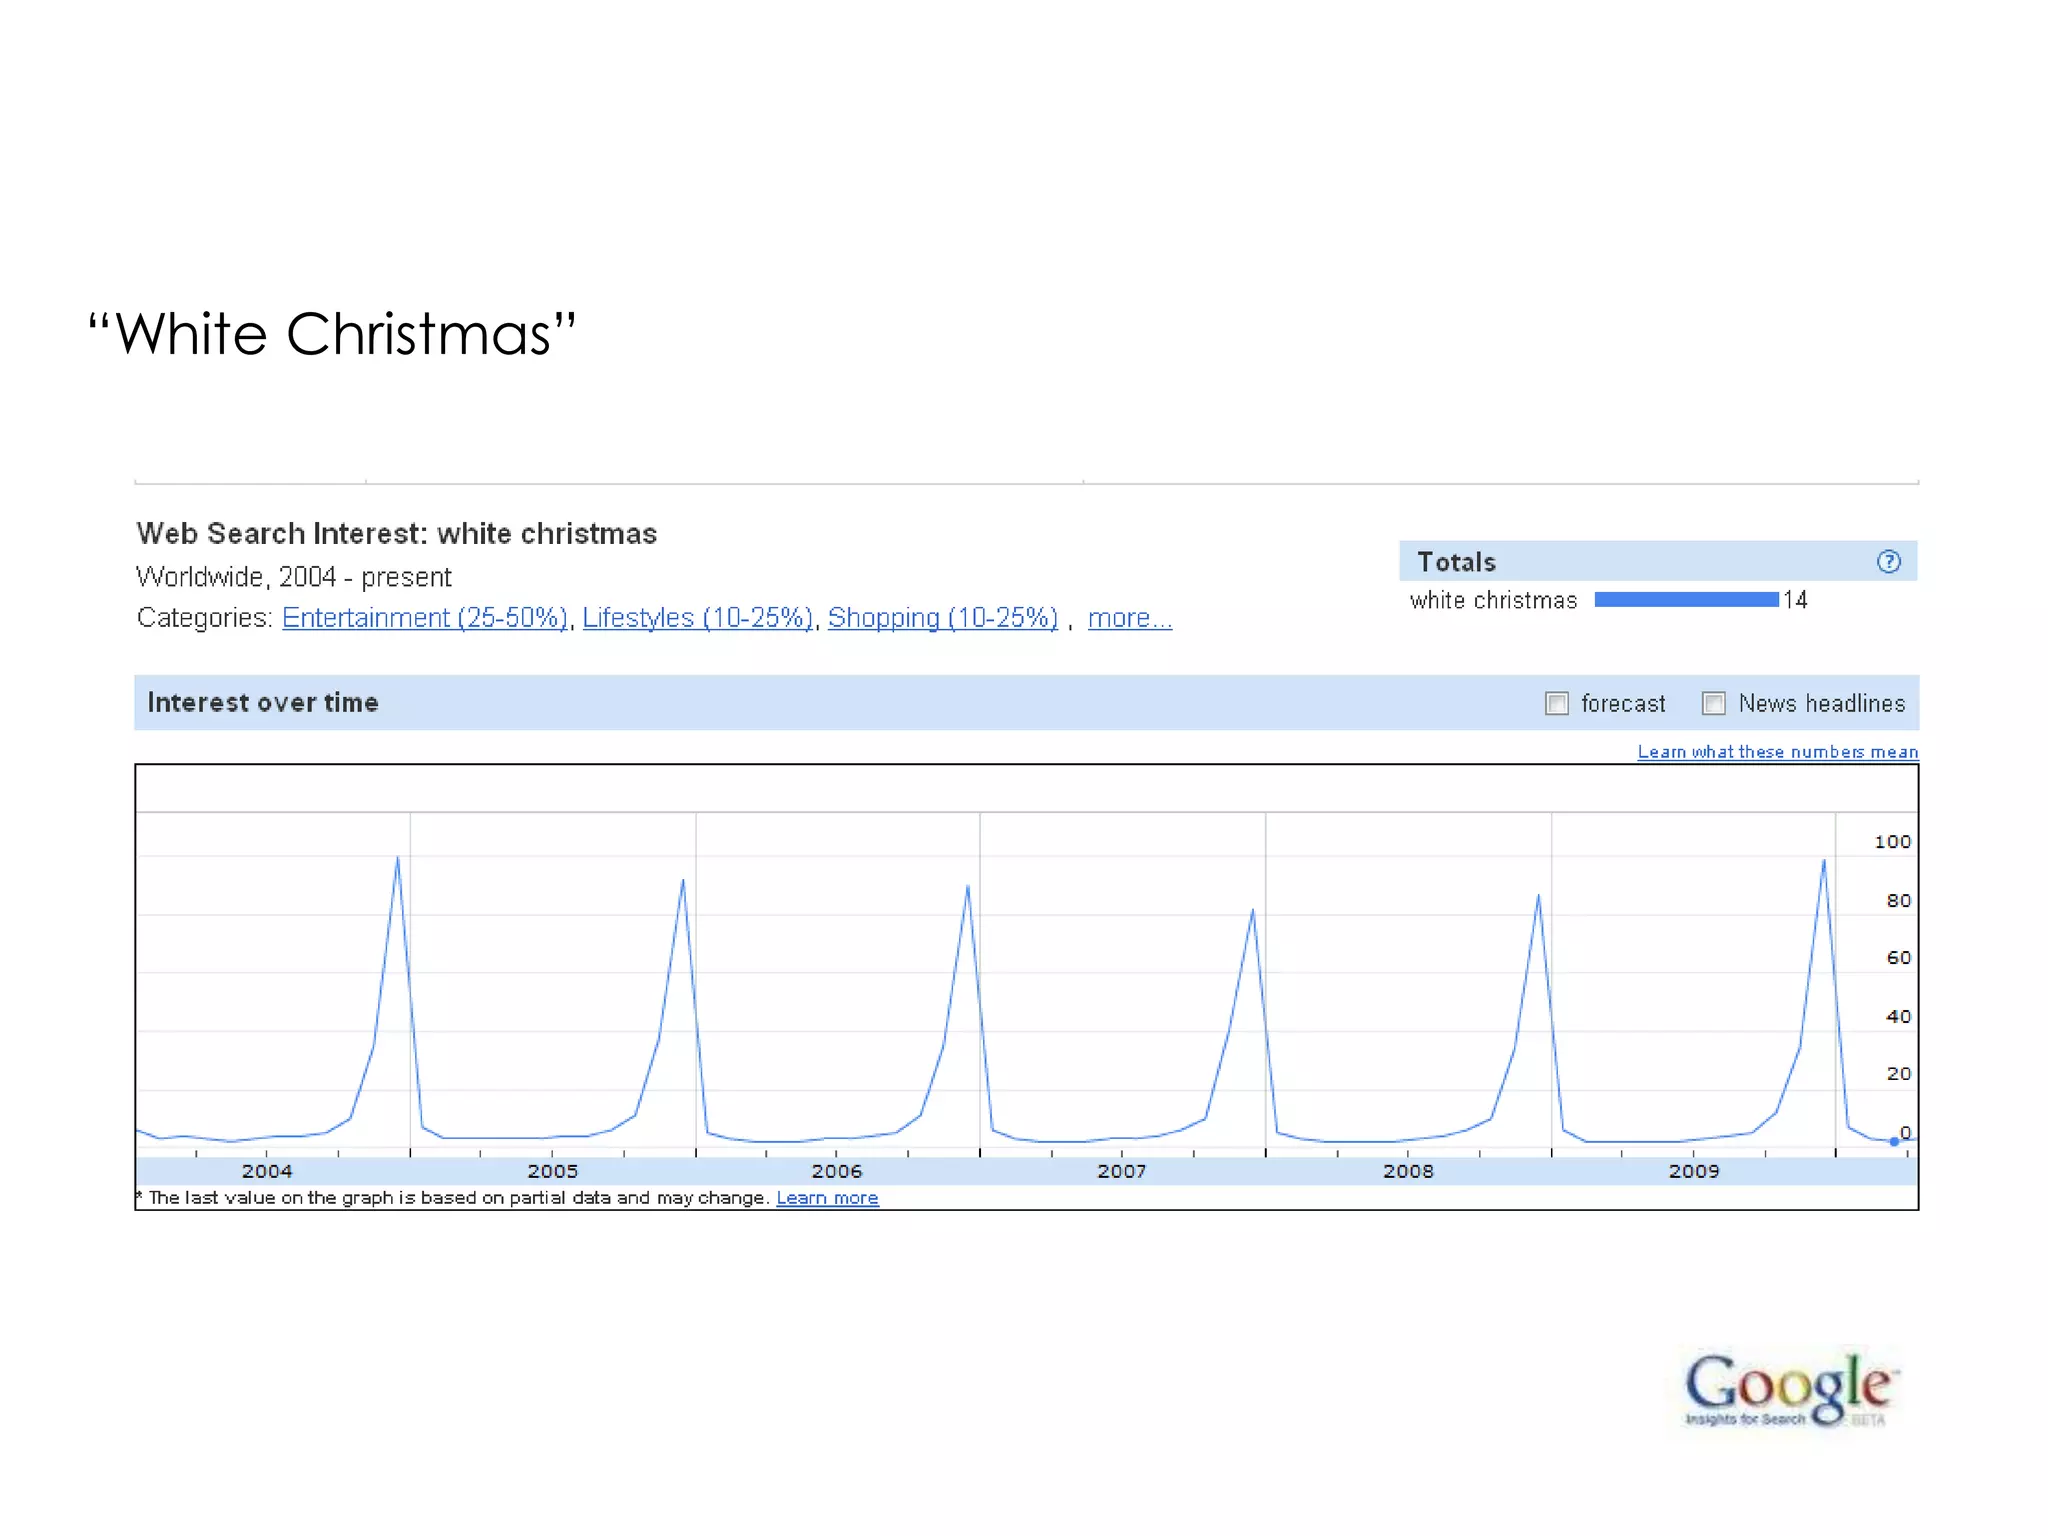Image resolution: width=2048 pixels, height=1536 pixels.
Task: Enable the forecast checkbox
Action: pyautogui.click(x=1556, y=703)
